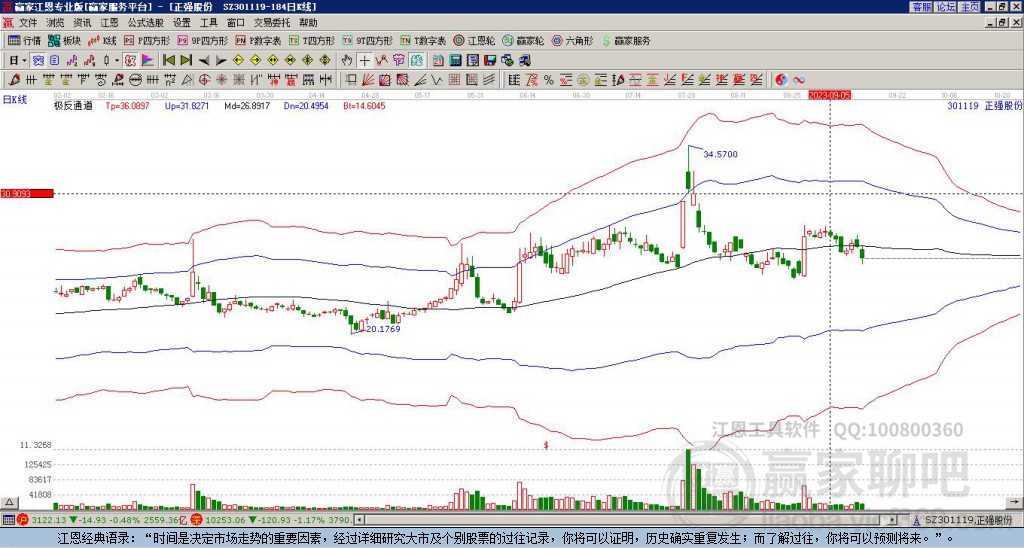Viewport: 1024px width, 548px height.
Task: Select the Gann fan angle tool
Action: coord(368,80)
